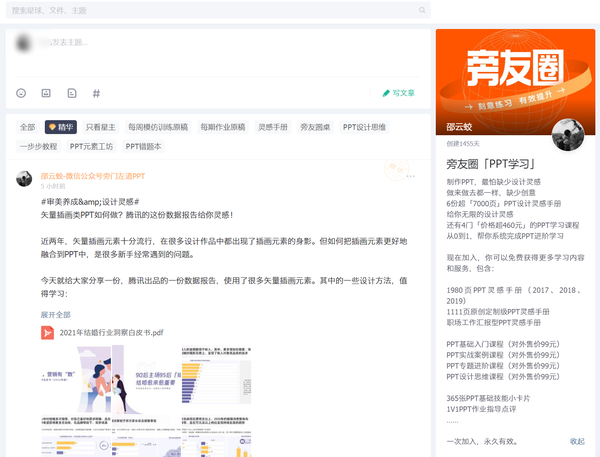600x457 pixels.
Task: Insert an image with the picture icon
Action: (46, 93)
